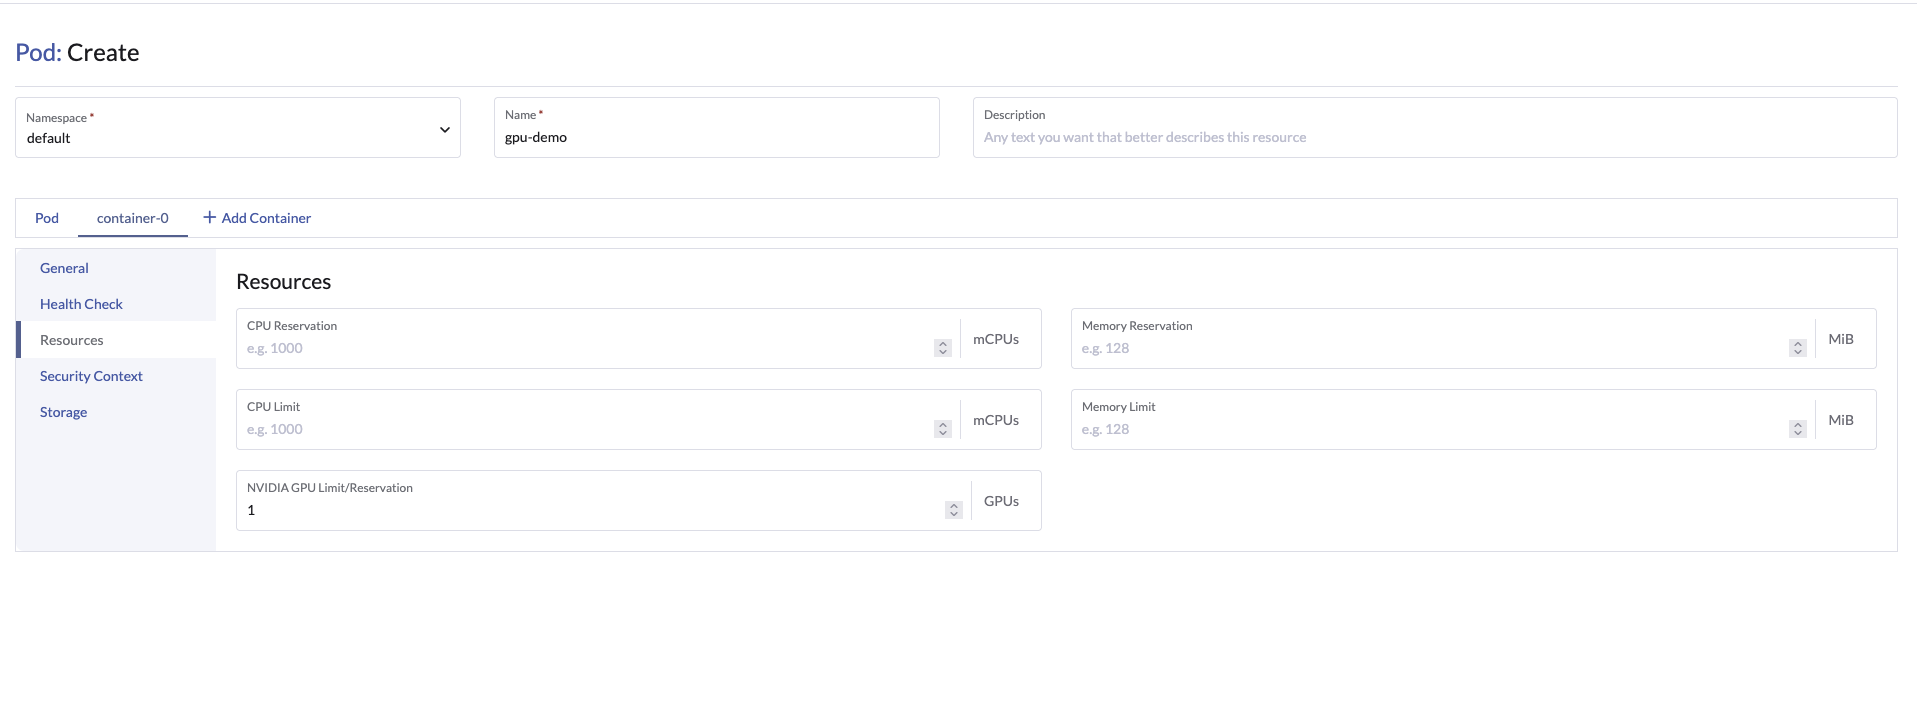Click the CPU Limit stepper arrows
Screen dimensions: 1917x712
[943, 429]
